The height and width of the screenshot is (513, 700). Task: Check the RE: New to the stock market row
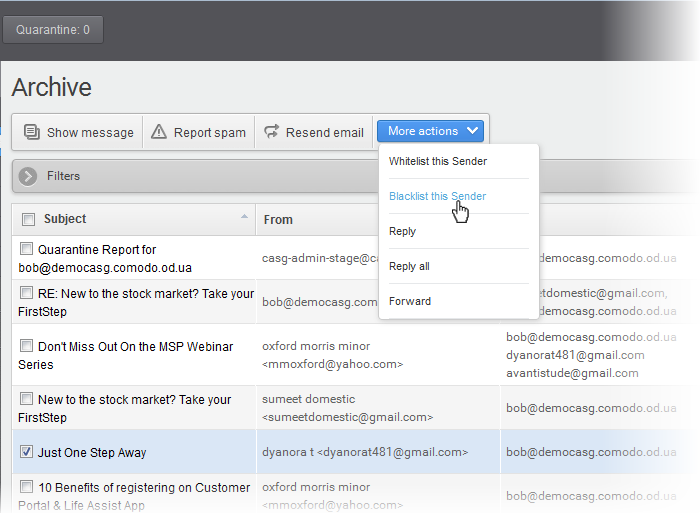click(26, 293)
